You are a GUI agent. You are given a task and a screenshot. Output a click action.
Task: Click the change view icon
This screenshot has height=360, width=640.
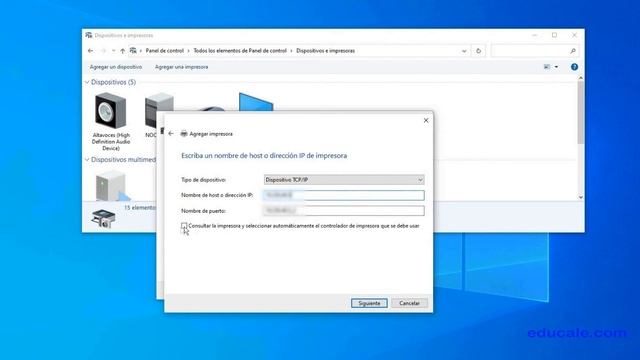(x=547, y=67)
